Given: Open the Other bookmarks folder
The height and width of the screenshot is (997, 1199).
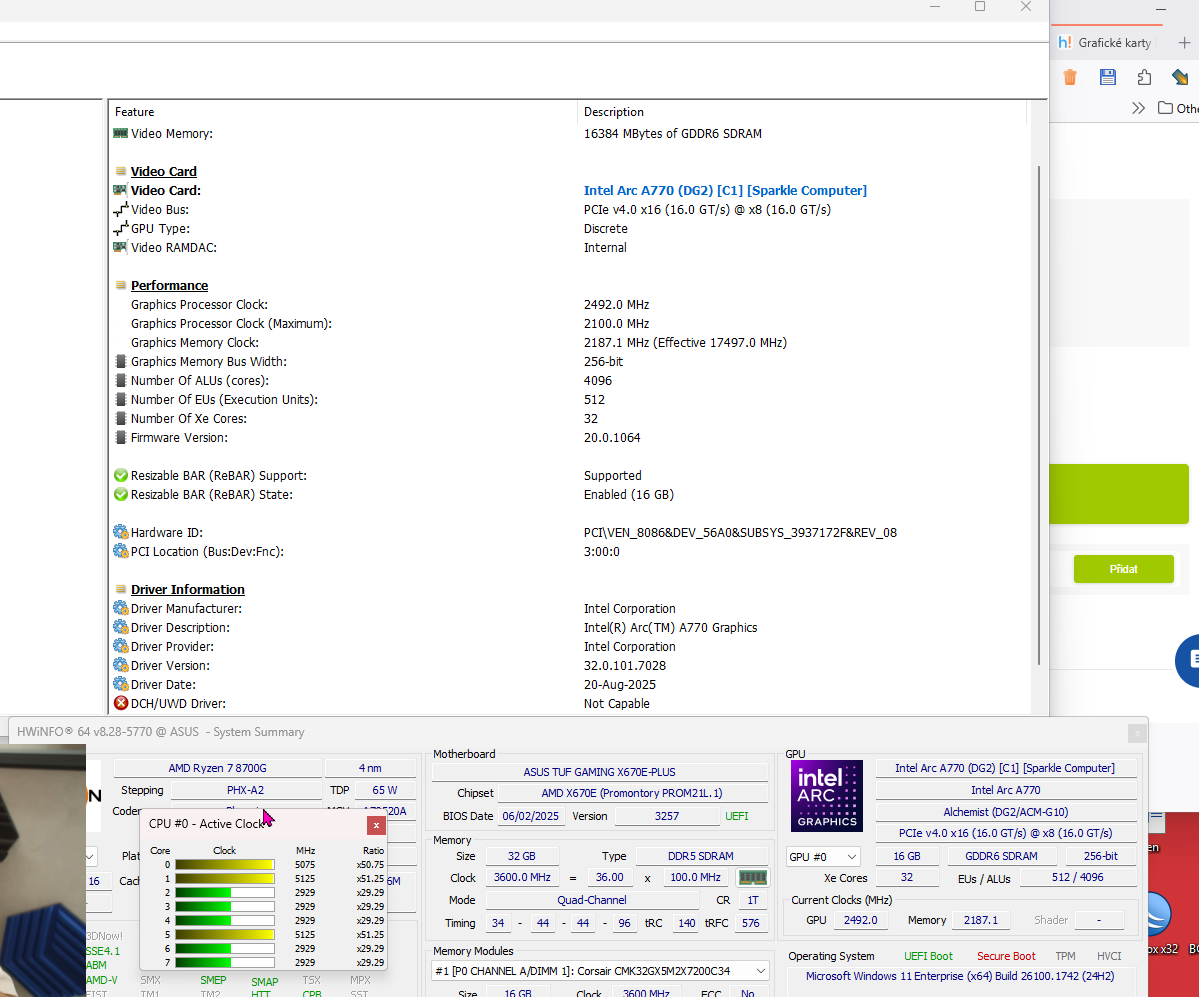Looking at the screenshot, I should pyautogui.click(x=1178, y=109).
